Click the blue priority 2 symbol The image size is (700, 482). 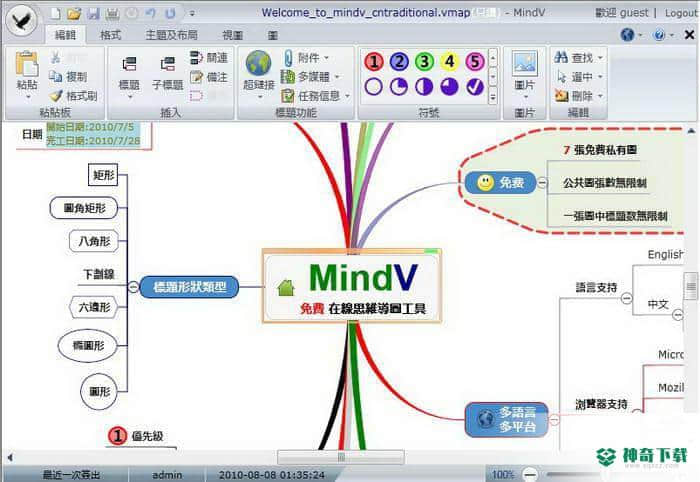point(399,62)
